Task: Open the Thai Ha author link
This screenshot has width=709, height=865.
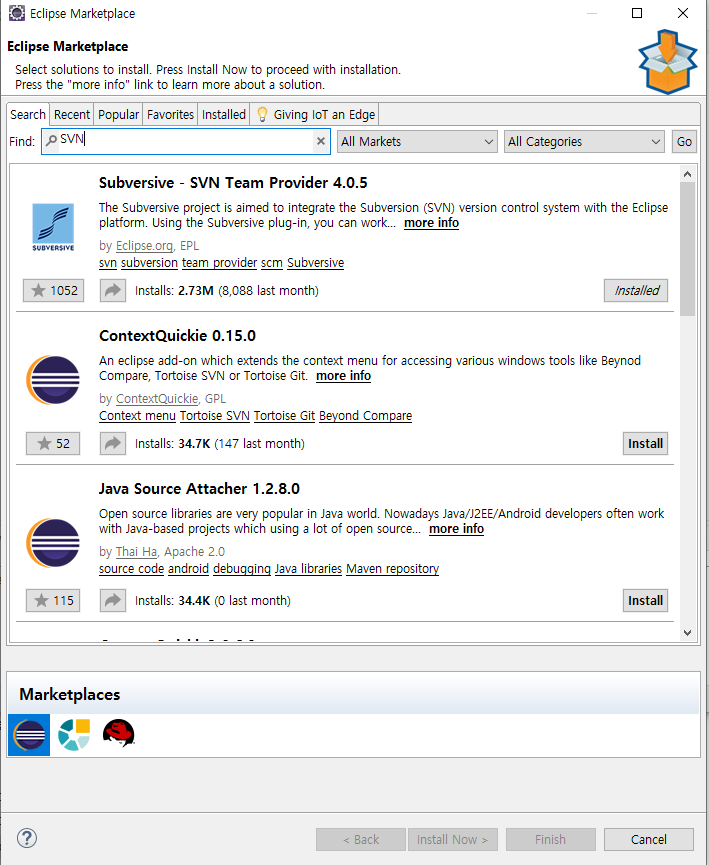Action: 137,551
